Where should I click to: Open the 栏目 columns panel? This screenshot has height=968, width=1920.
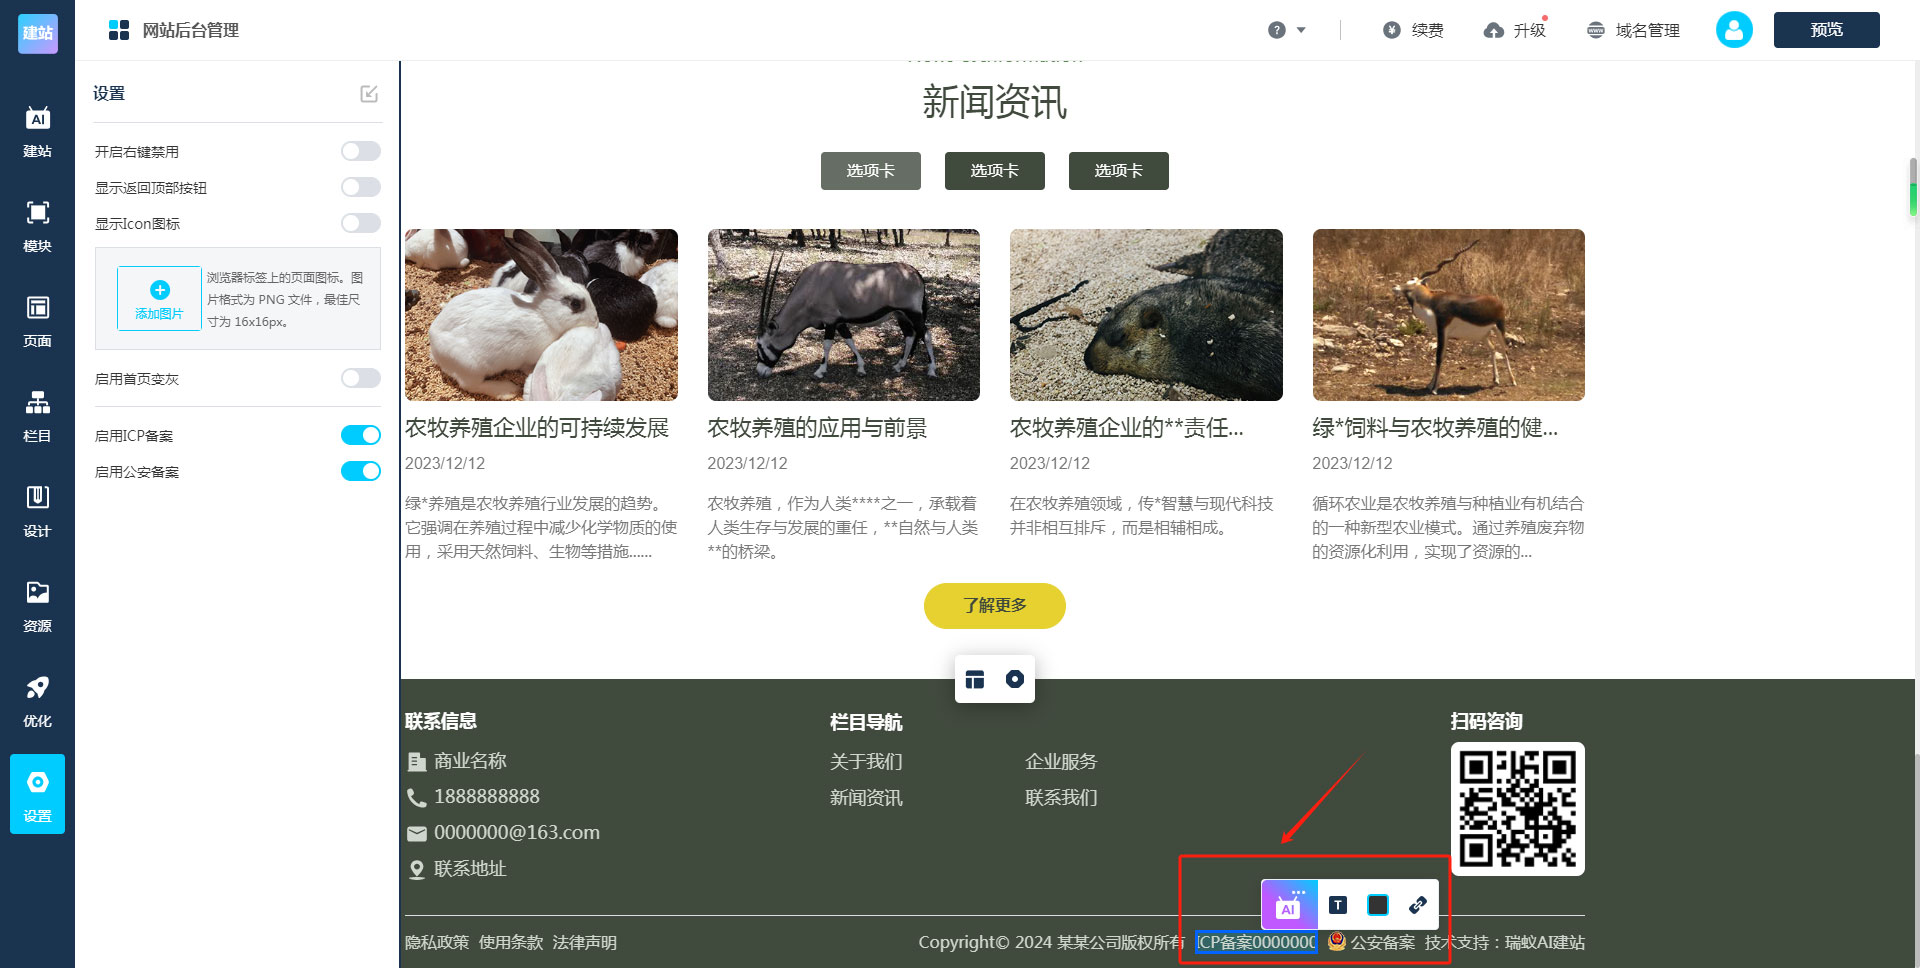click(37, 417)
